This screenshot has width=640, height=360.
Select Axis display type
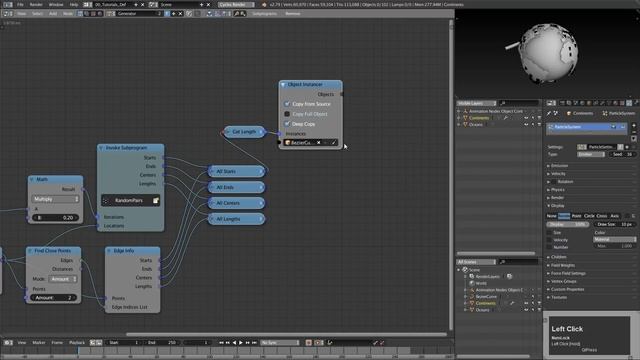615,216
